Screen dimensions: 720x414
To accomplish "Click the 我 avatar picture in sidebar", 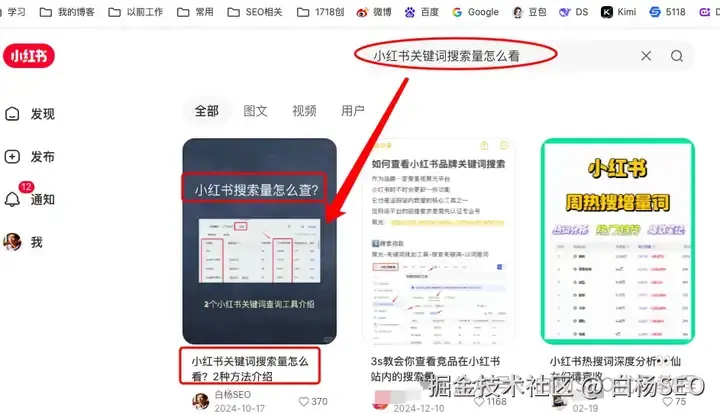I will click(12, 242).
